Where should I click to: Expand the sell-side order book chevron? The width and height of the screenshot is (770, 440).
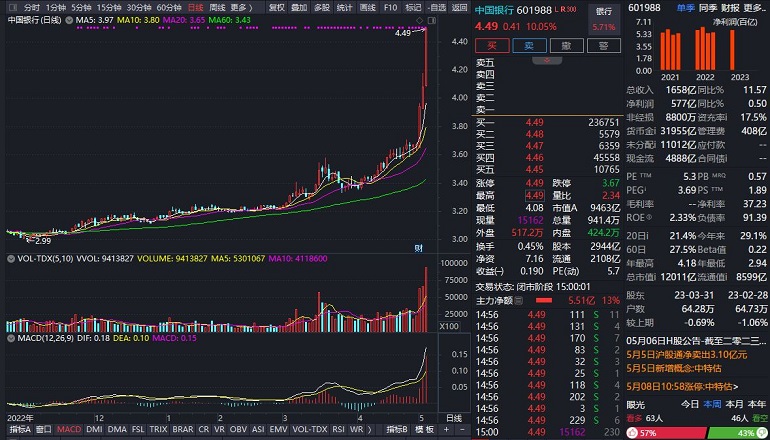tap(546, 60)
